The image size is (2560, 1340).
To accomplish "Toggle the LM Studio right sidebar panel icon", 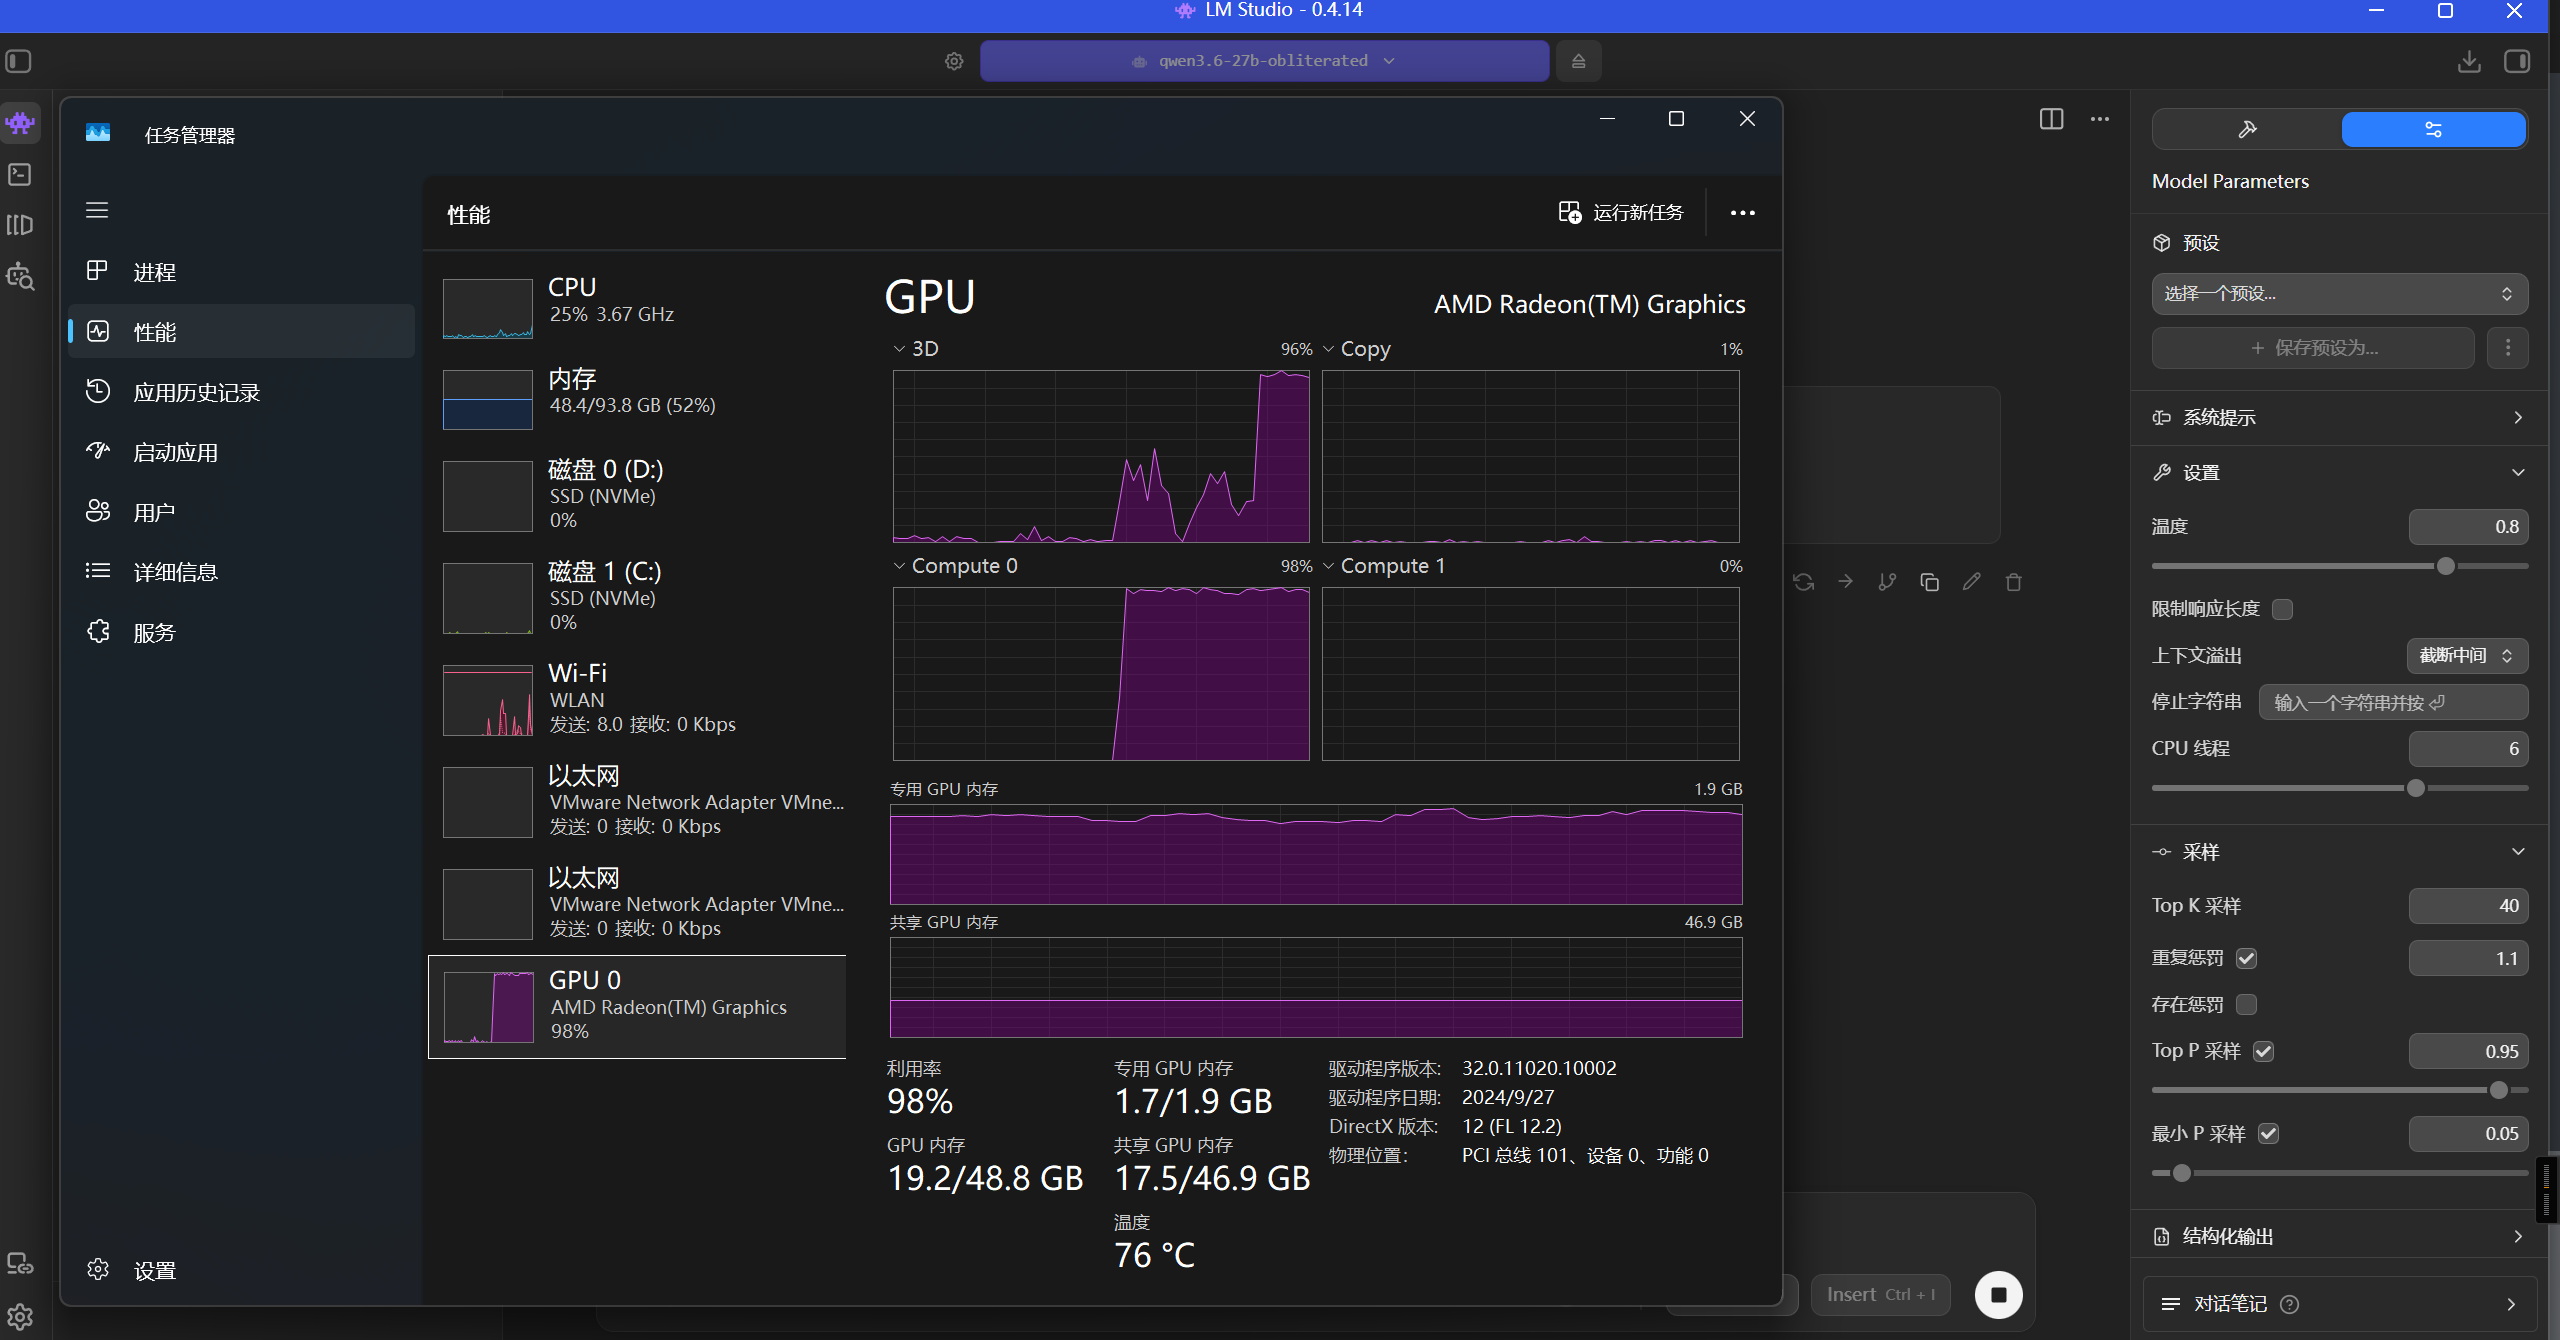I will (2517, 61).
